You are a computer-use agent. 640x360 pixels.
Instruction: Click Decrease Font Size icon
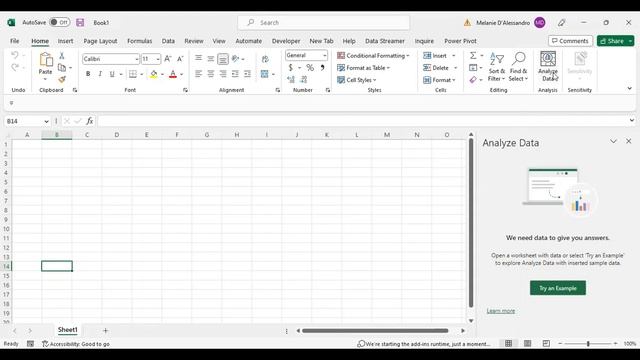tap(180, 59)
